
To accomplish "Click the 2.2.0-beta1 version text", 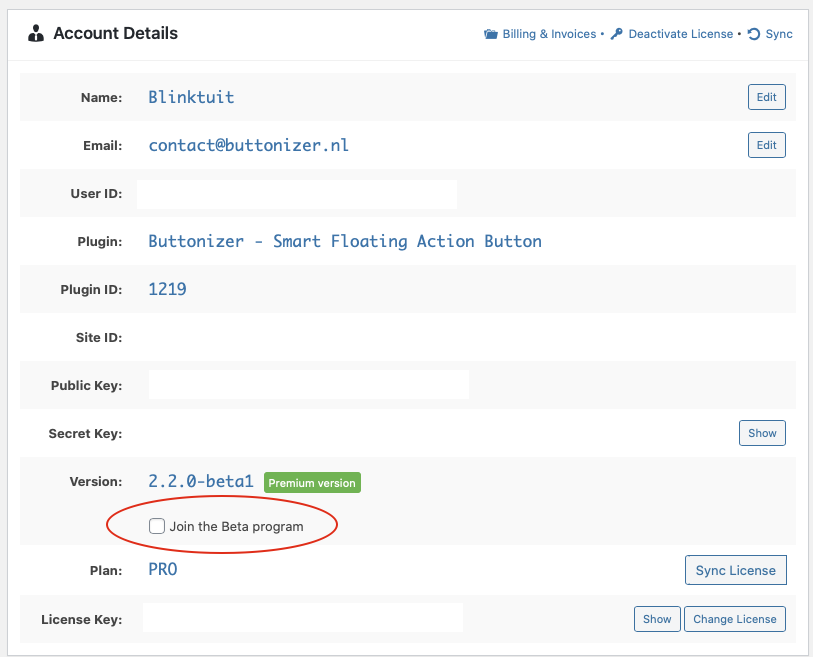I will [201, 481].
